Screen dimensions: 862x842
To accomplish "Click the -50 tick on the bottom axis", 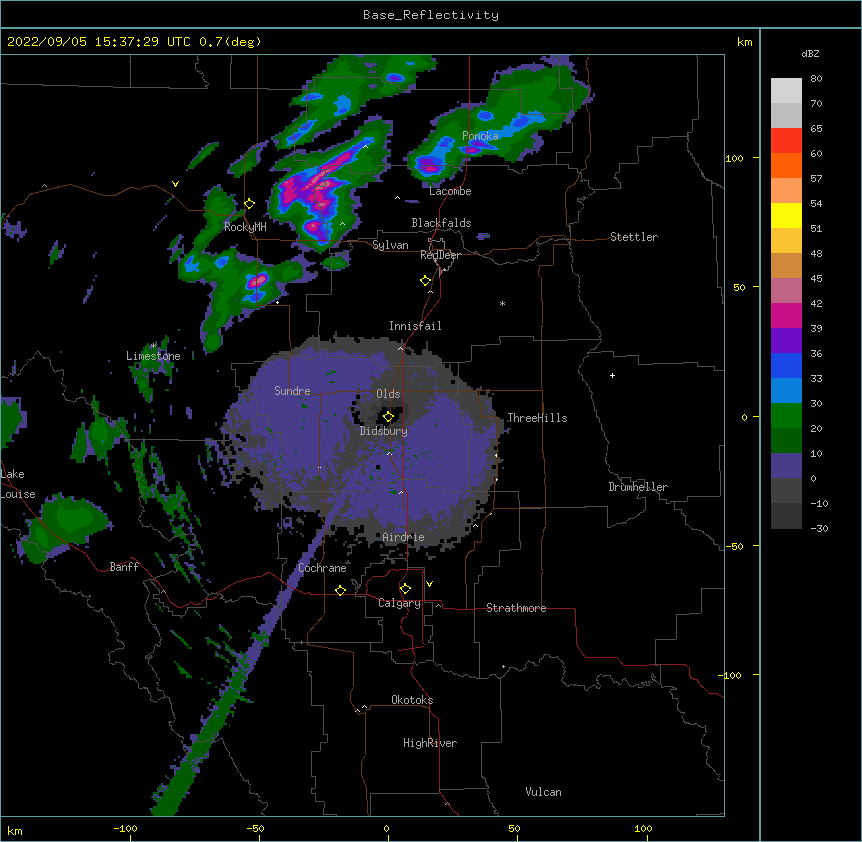I will pyautogui.click(x=255, y=828).
